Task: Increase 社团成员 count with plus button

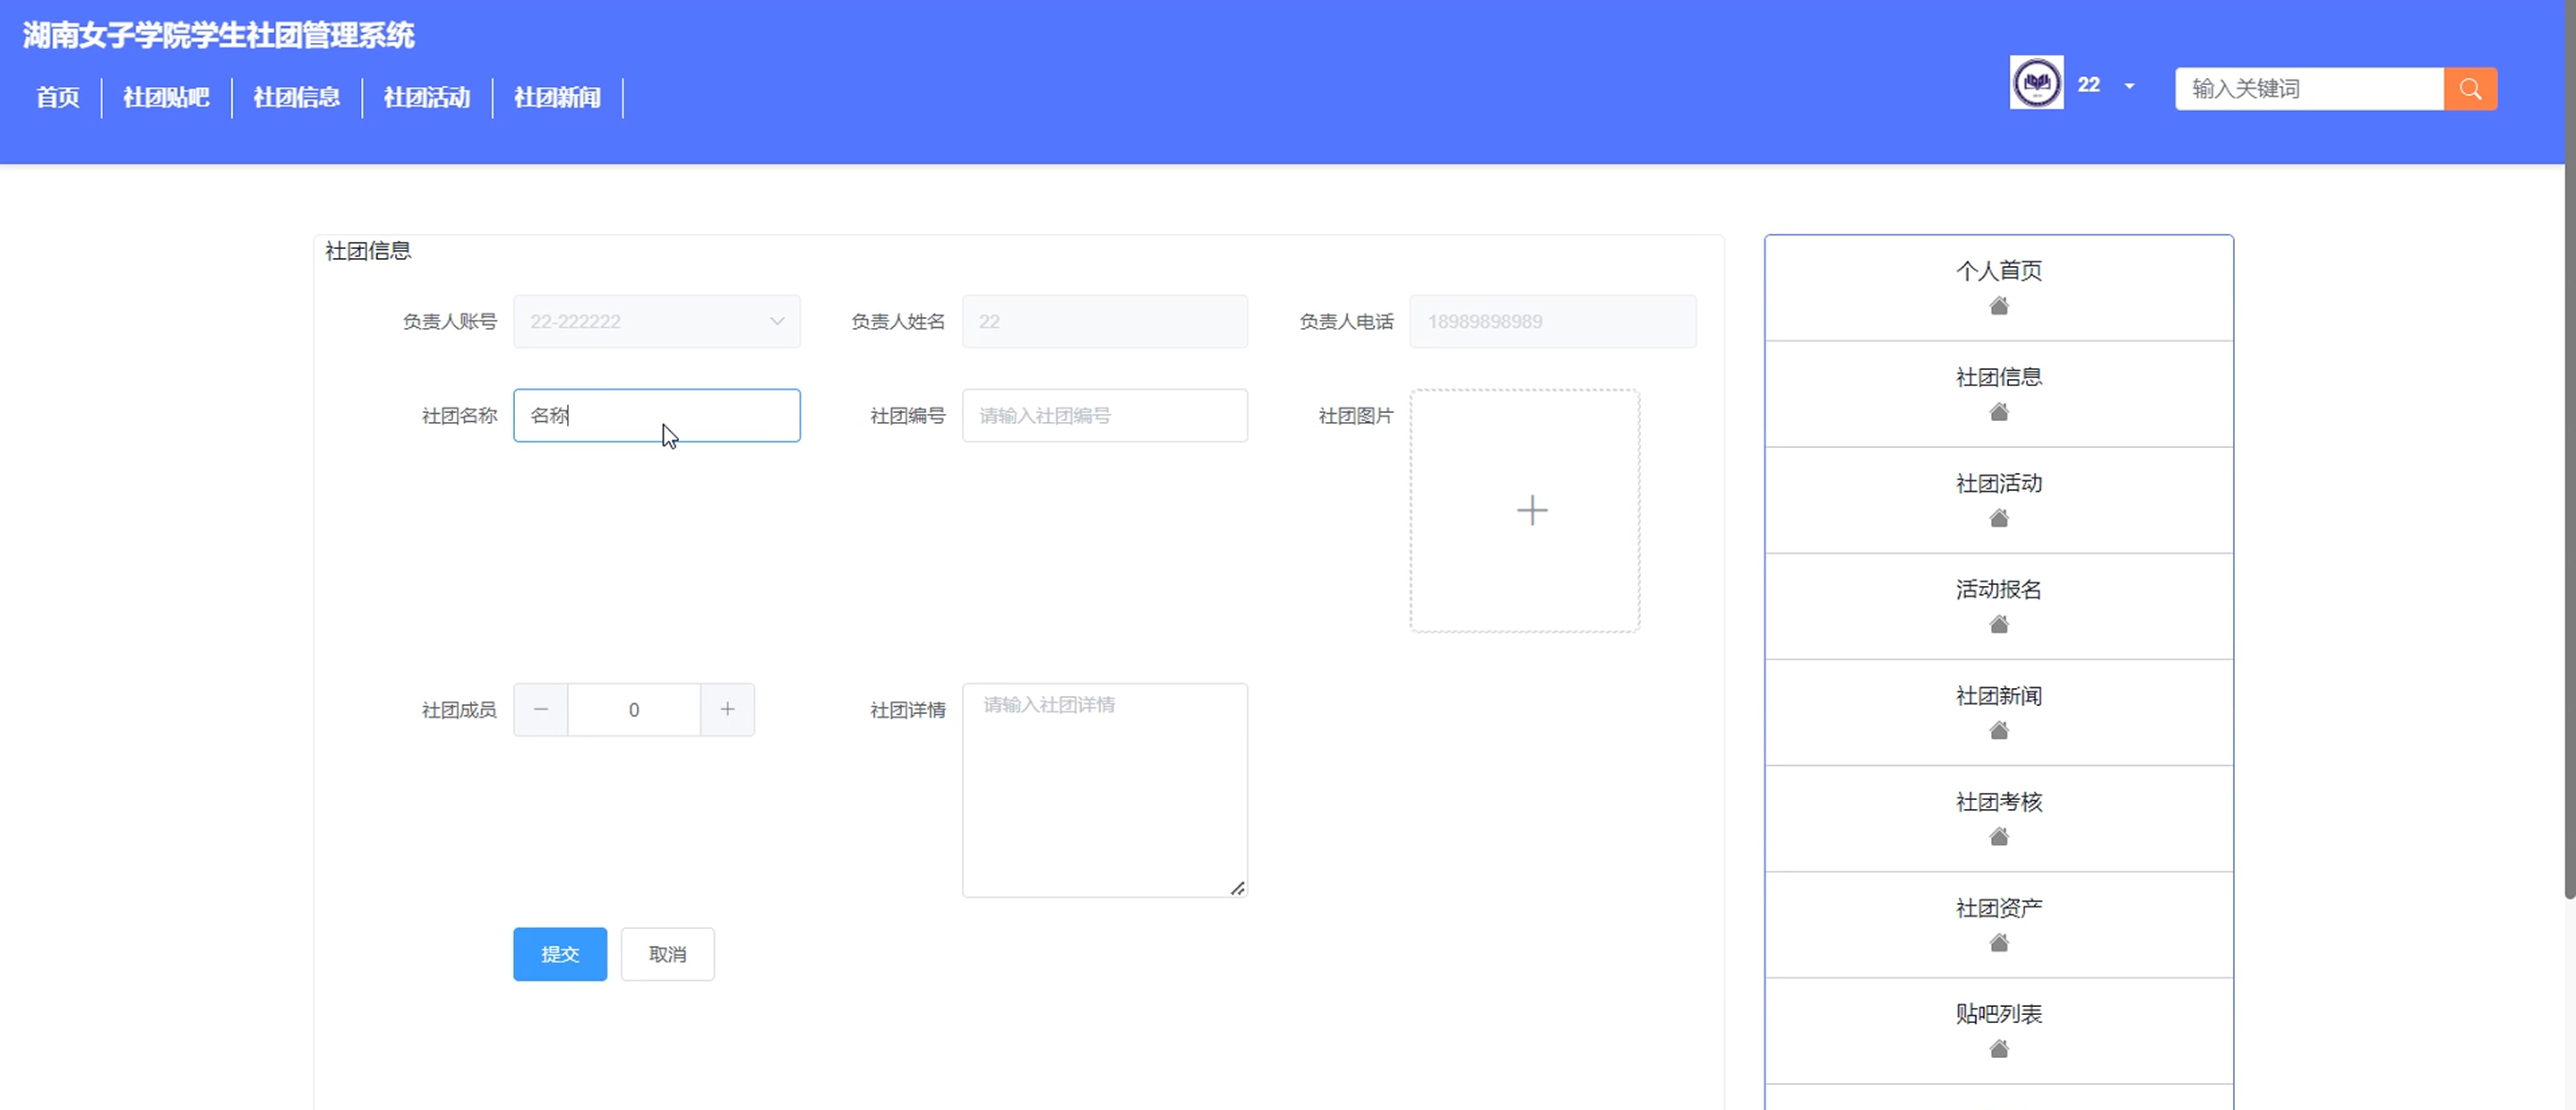Action: click(x=727, y=710)
